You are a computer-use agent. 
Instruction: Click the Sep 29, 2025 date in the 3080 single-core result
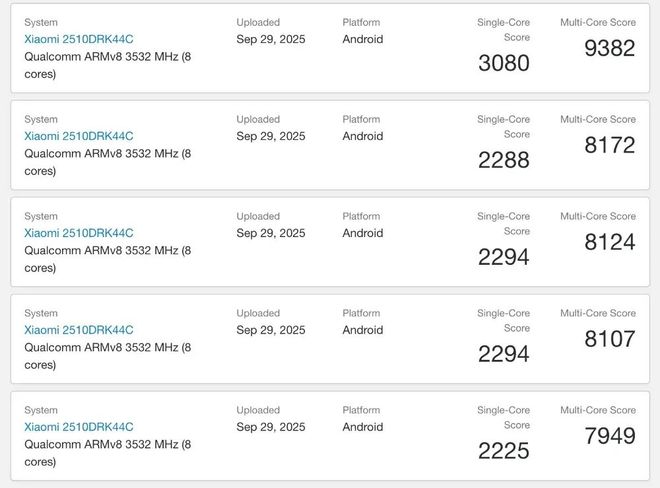pyautogui.click(x=271, y=40)
